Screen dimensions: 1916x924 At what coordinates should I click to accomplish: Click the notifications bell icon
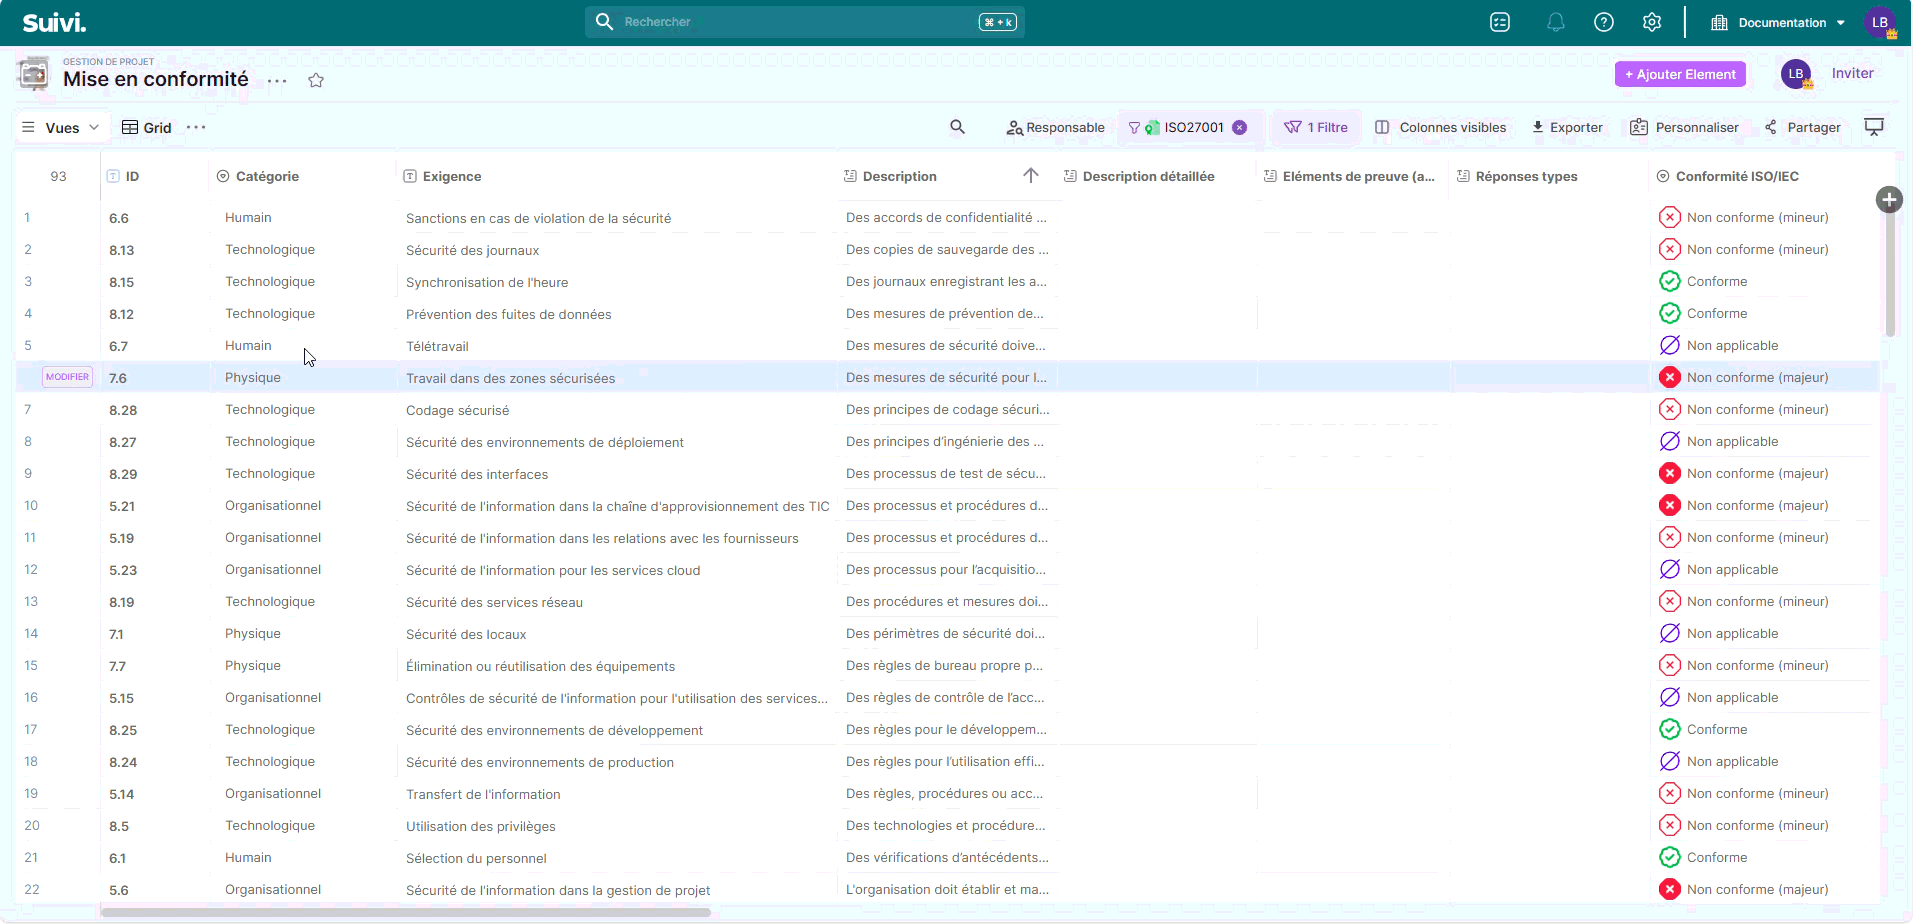tap(1555, 22)
